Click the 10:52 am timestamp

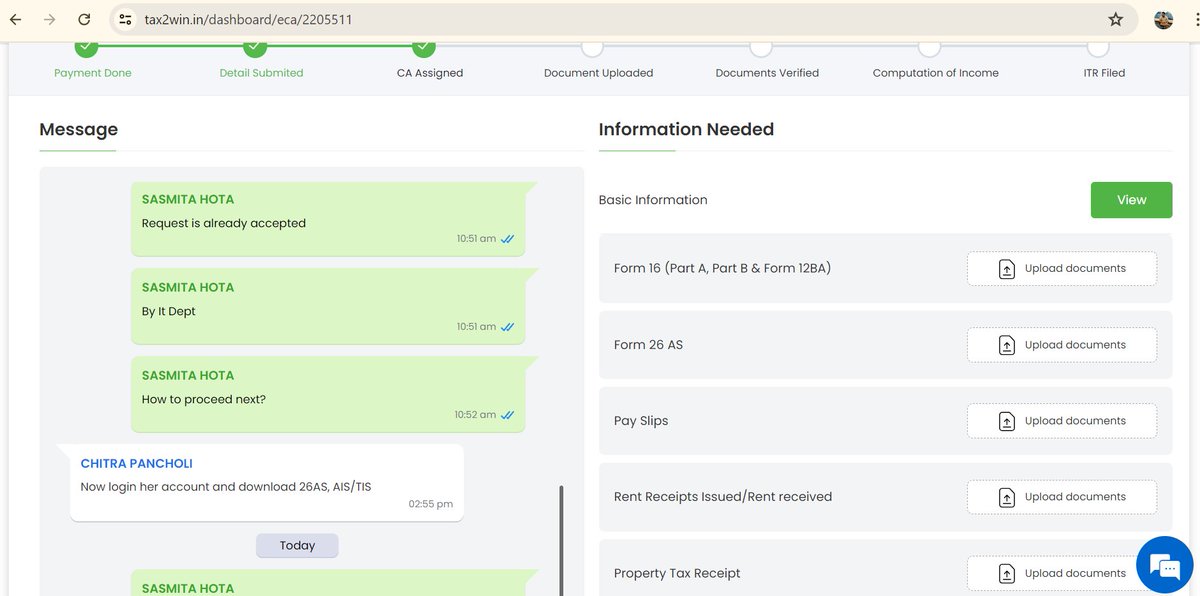[x=475, y=415]
